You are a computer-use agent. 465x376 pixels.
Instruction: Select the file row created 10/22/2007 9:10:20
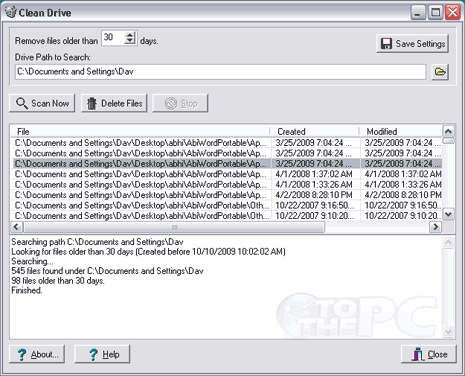pyautogui.click(x=227, y=216)
